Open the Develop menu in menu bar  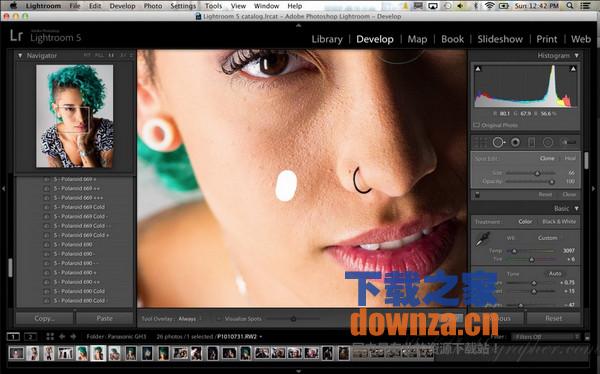click(x=122, y=6)
